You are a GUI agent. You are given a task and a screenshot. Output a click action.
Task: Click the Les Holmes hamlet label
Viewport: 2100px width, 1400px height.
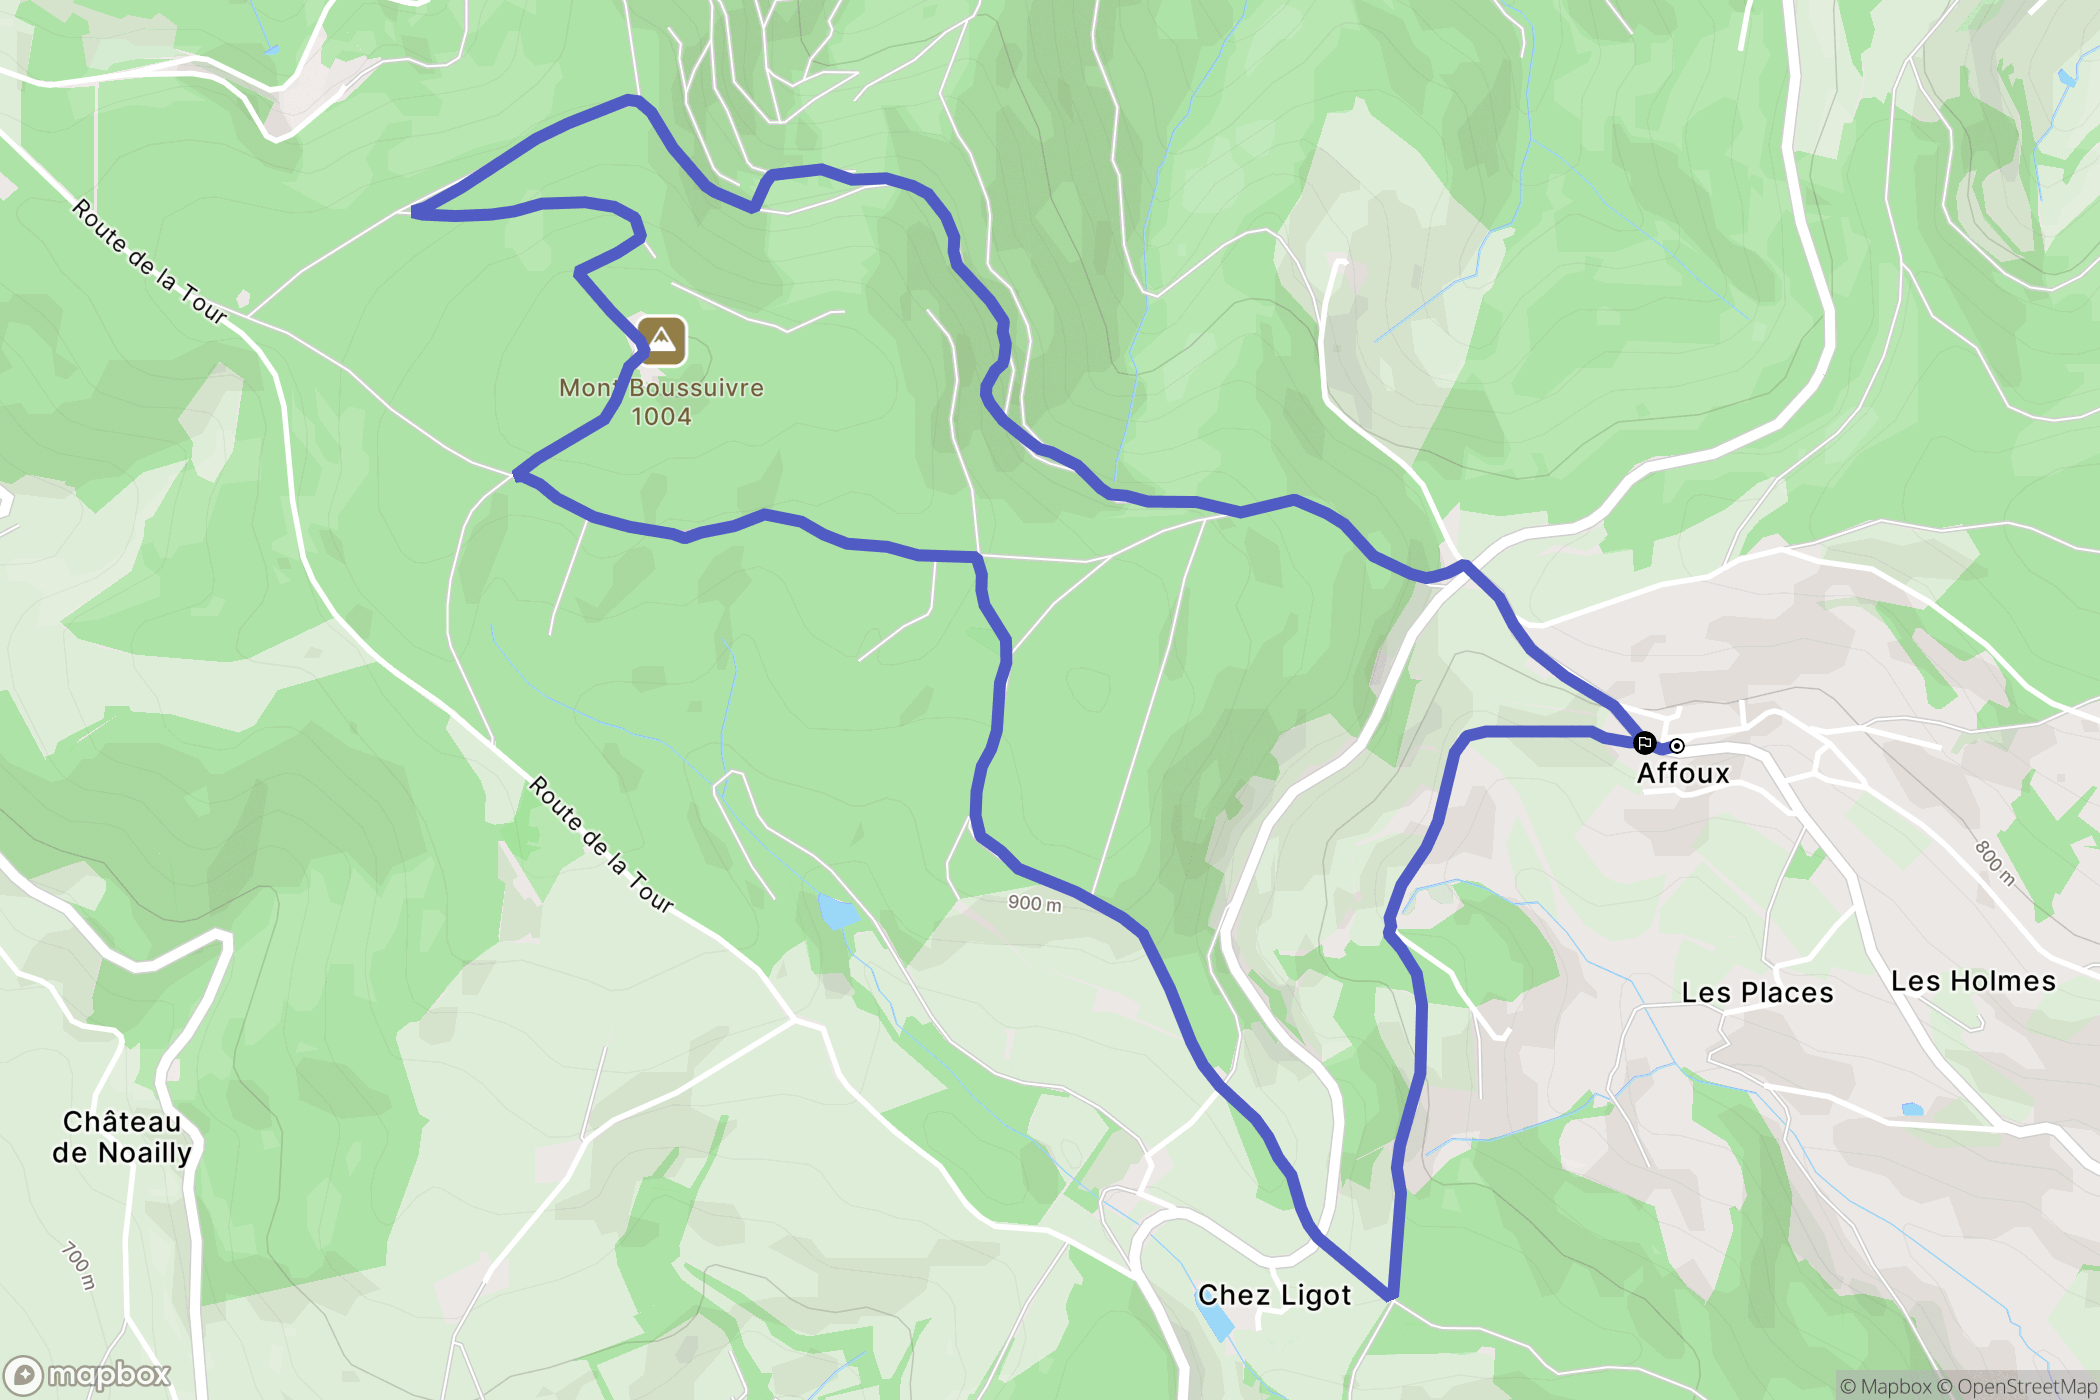(x=1973, y=981)
